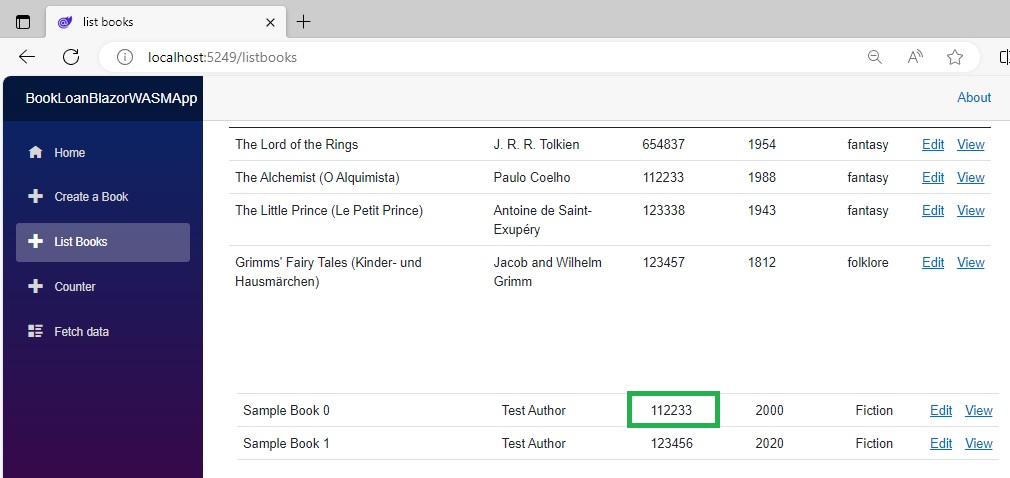The width and height of the screenshot is (1010, 478).
Task: Edit The Little Prince entry
Action: coord(933,210)
